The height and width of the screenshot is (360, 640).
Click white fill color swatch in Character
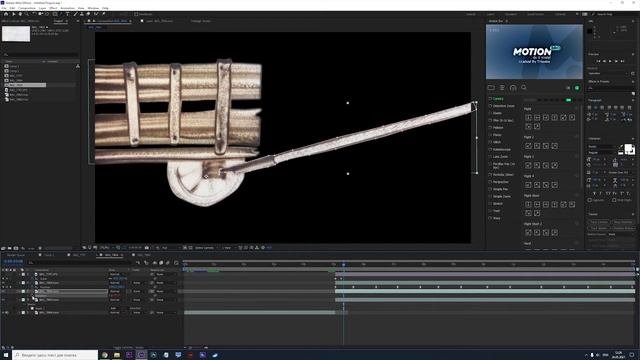tap(629, 148)
